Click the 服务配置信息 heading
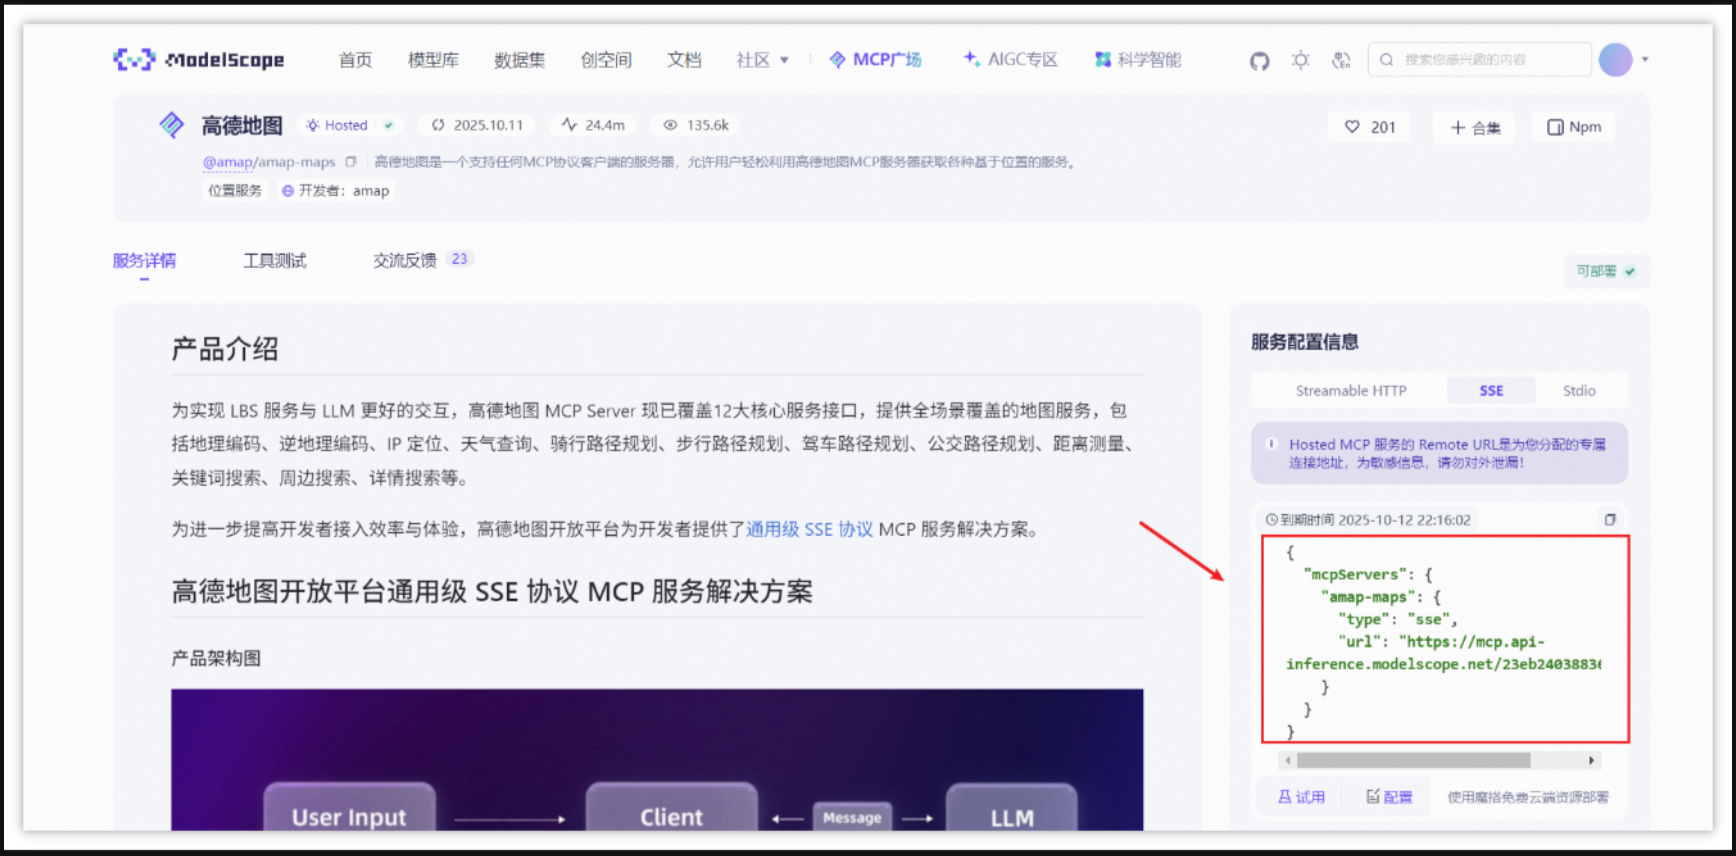 click(x=1305, y=342)
